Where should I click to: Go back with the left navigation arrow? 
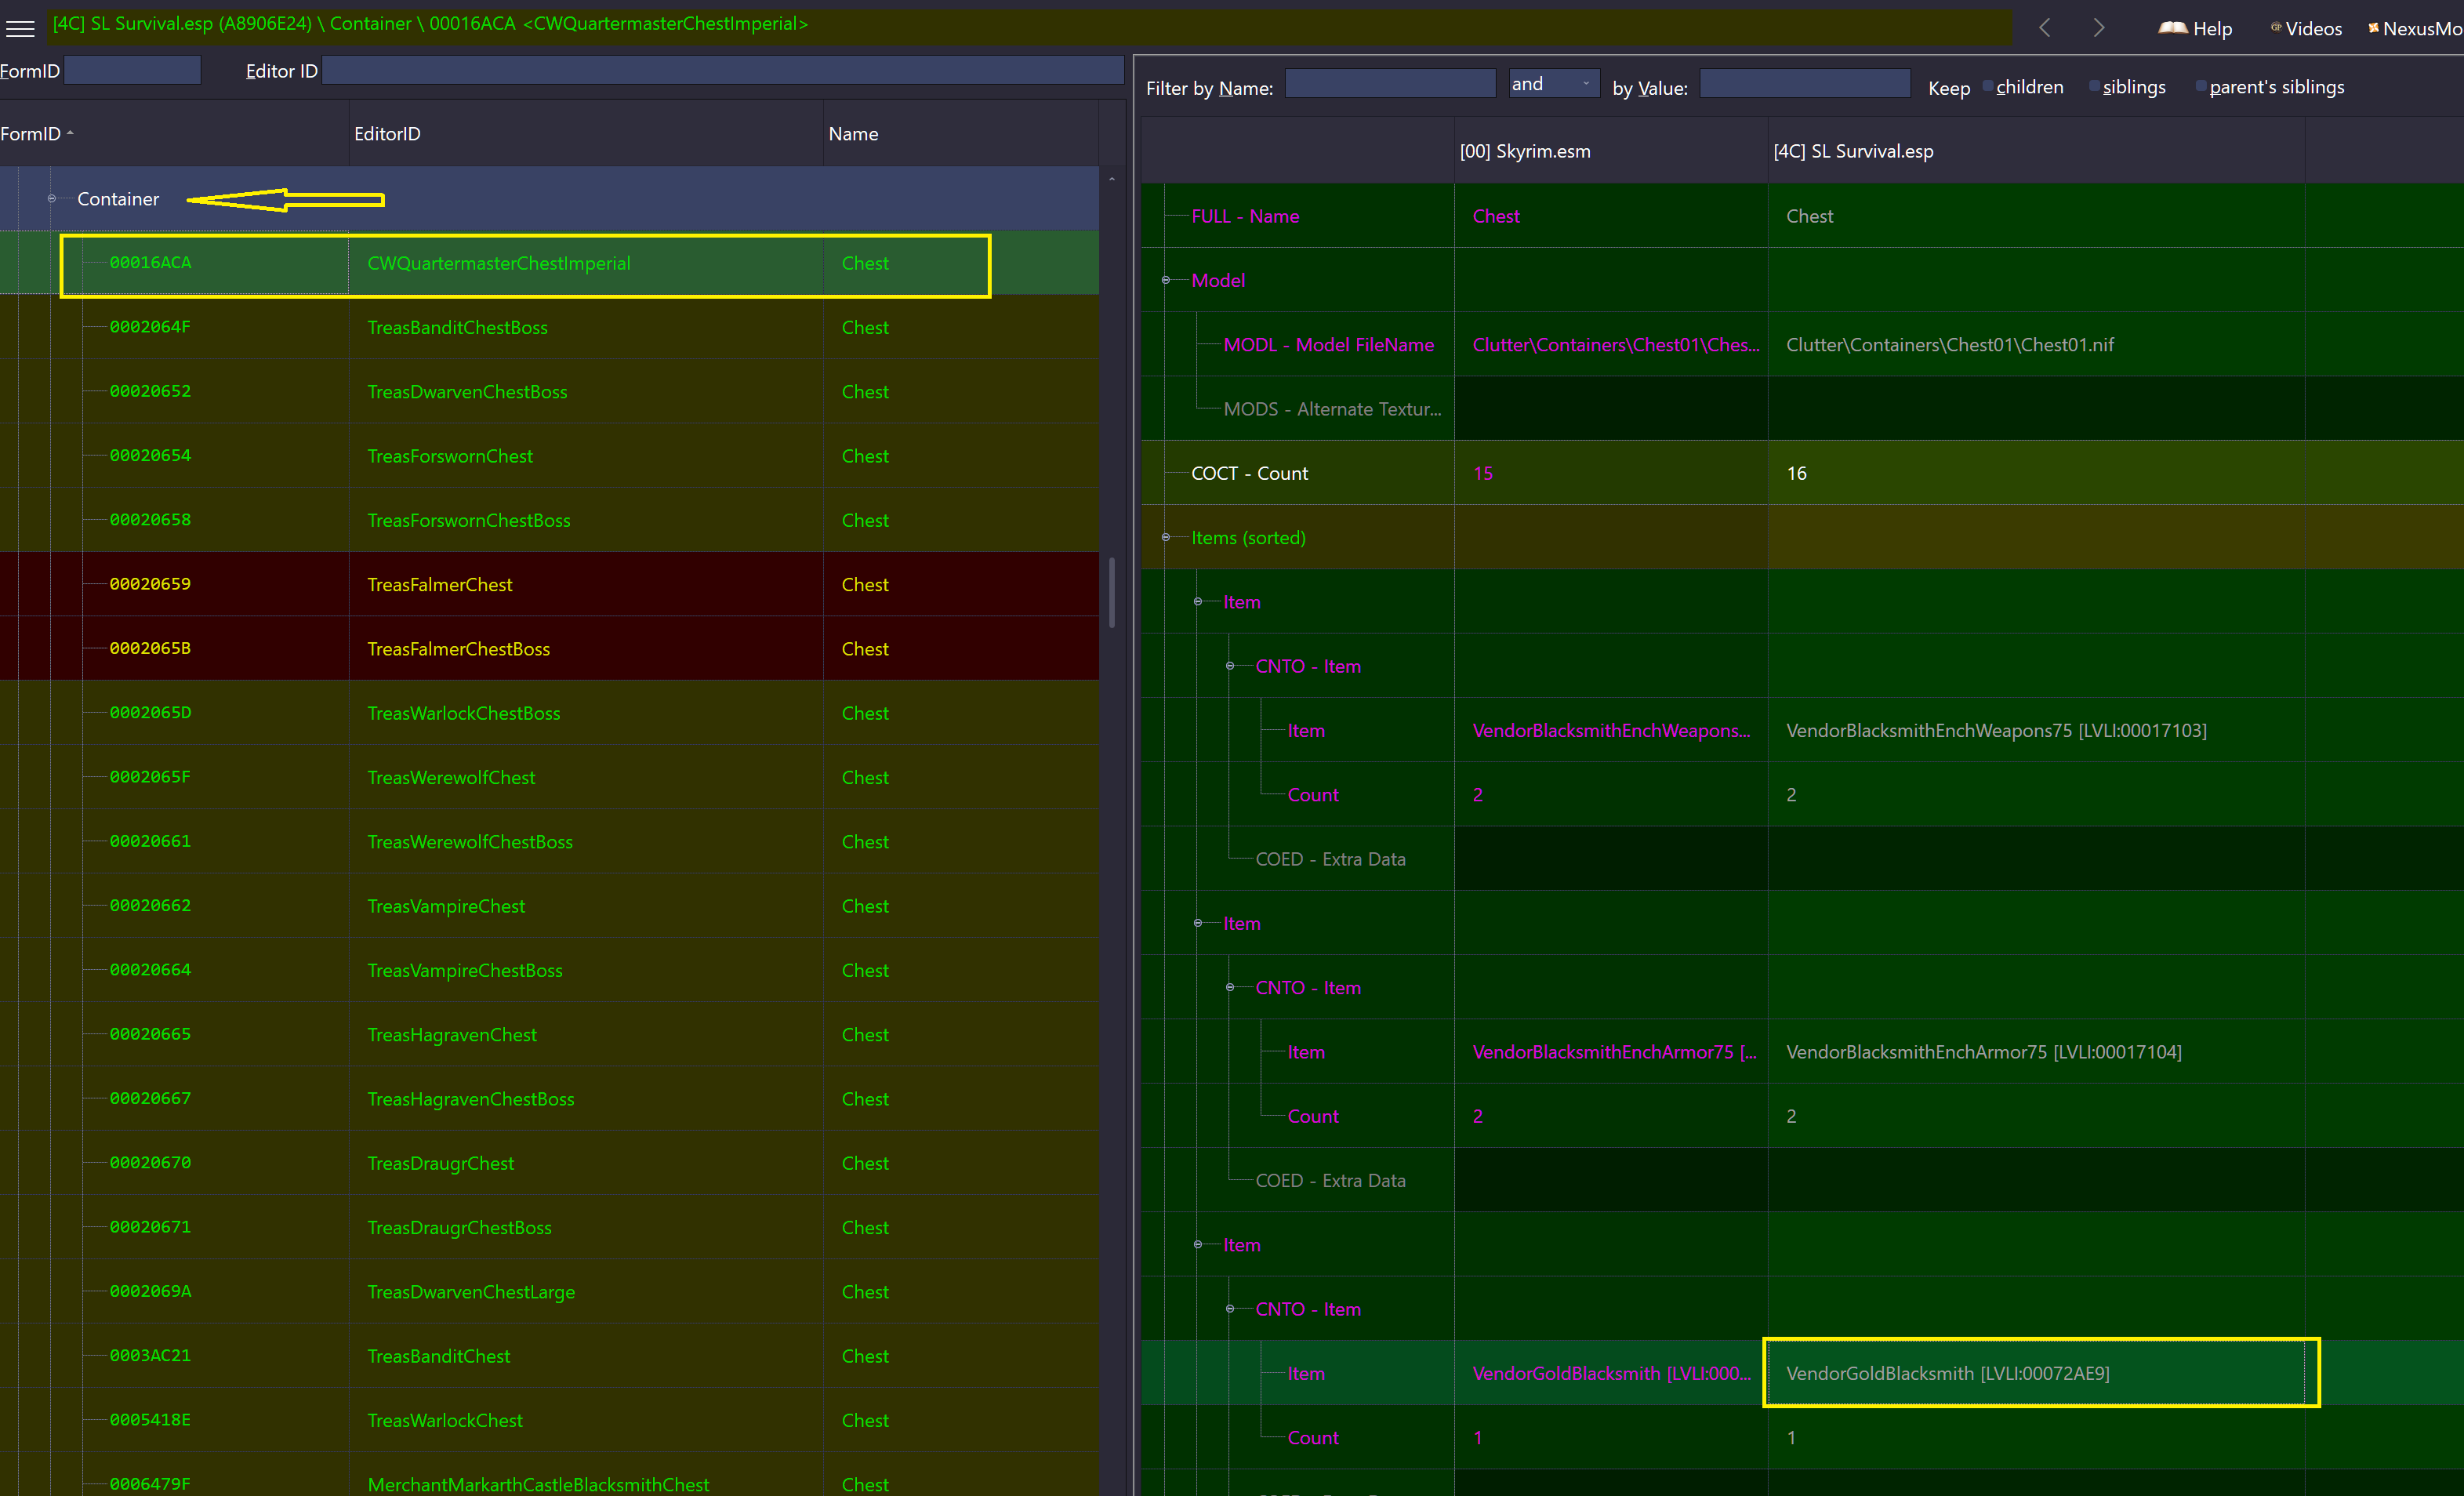(2045, 28)
